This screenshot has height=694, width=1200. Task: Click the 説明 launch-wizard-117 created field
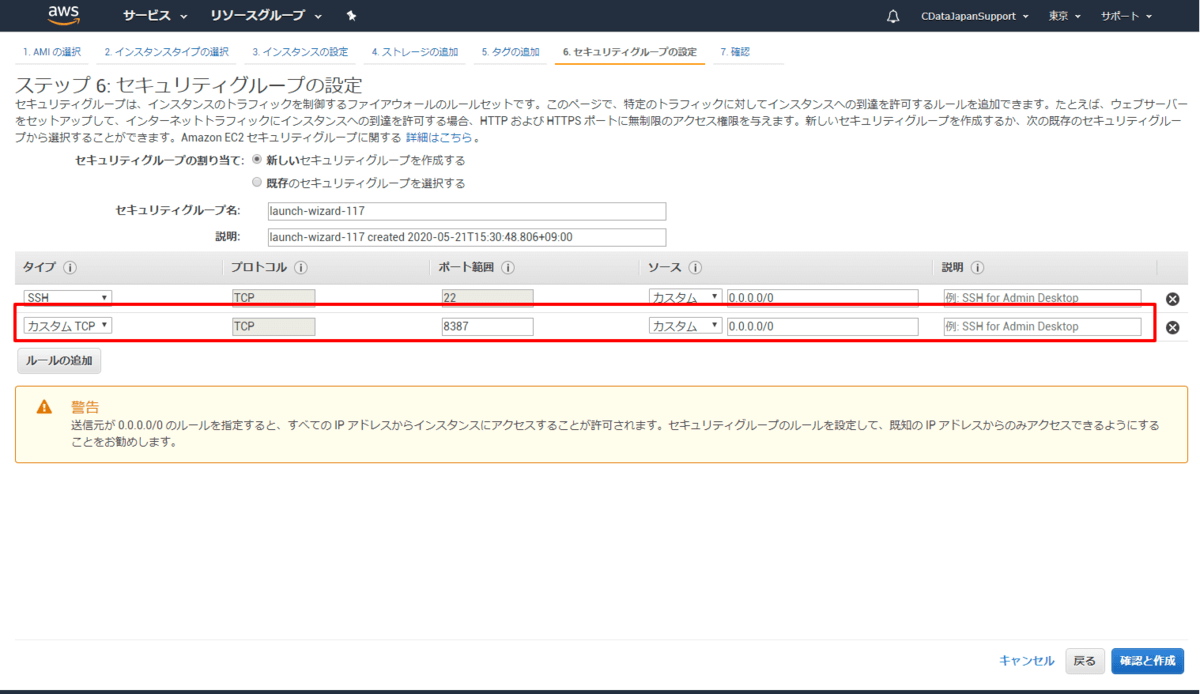click(x=467, y=237)
